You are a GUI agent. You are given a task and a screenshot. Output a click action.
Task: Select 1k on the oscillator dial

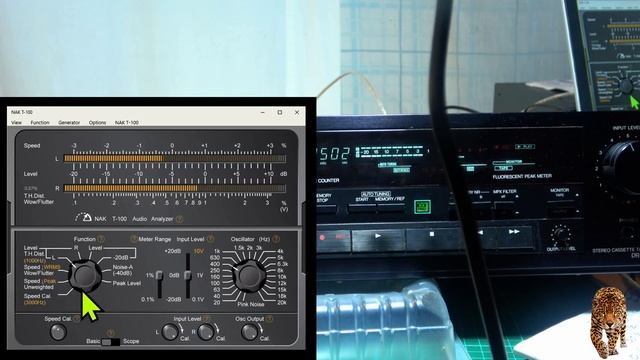click(x=217, y=251)
